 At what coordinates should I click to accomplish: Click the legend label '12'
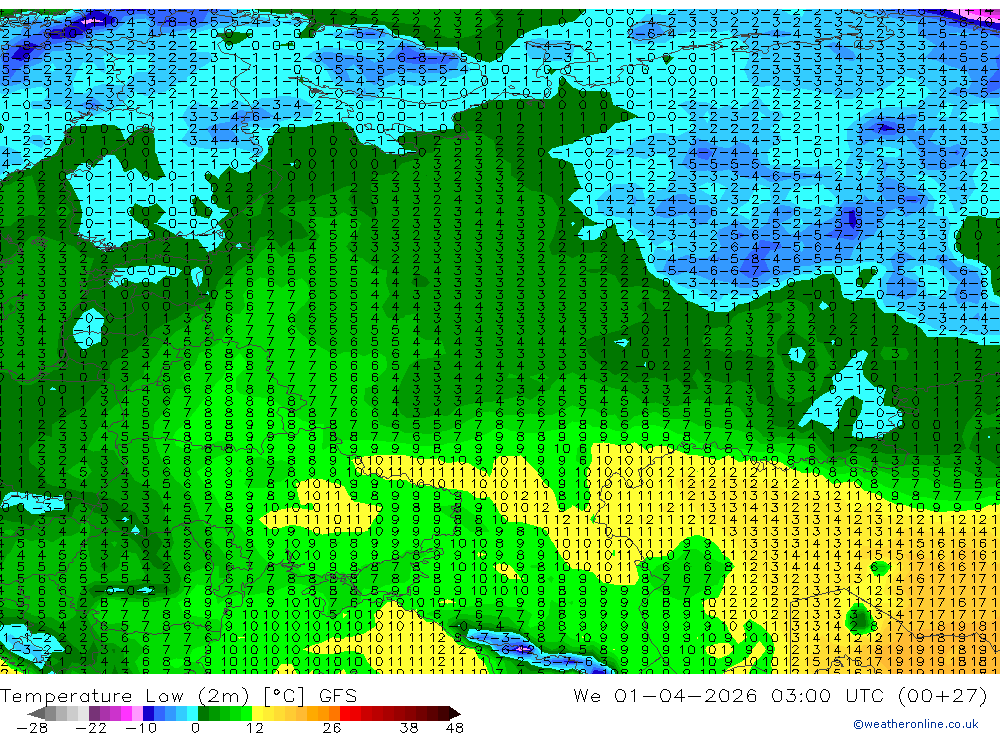coord(255,728)
